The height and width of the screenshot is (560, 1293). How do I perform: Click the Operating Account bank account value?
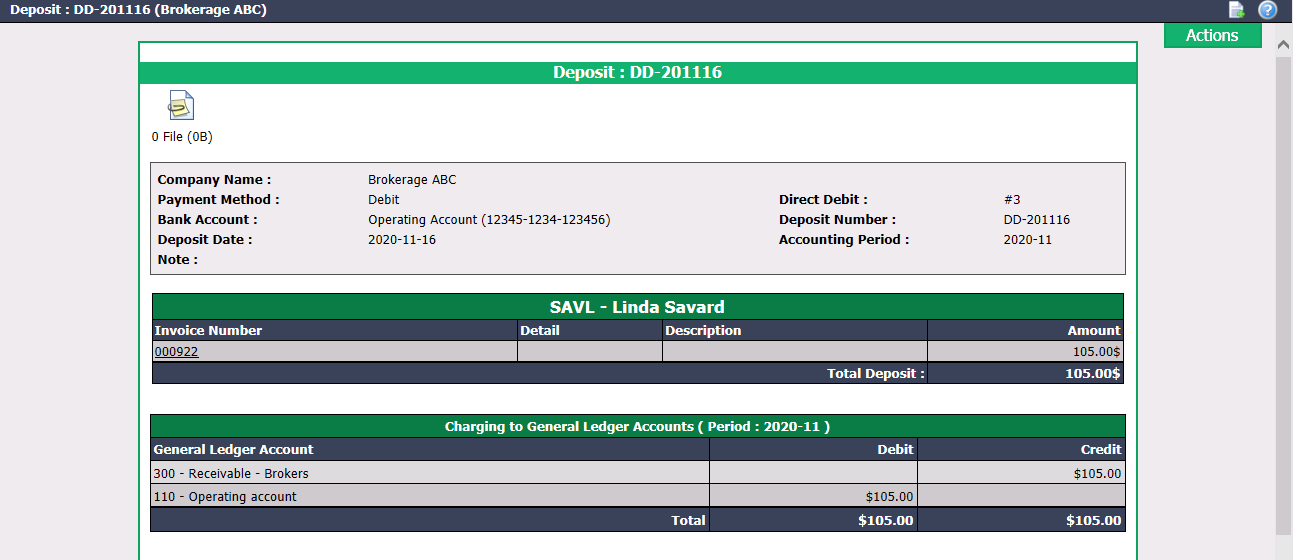[489, 220]
